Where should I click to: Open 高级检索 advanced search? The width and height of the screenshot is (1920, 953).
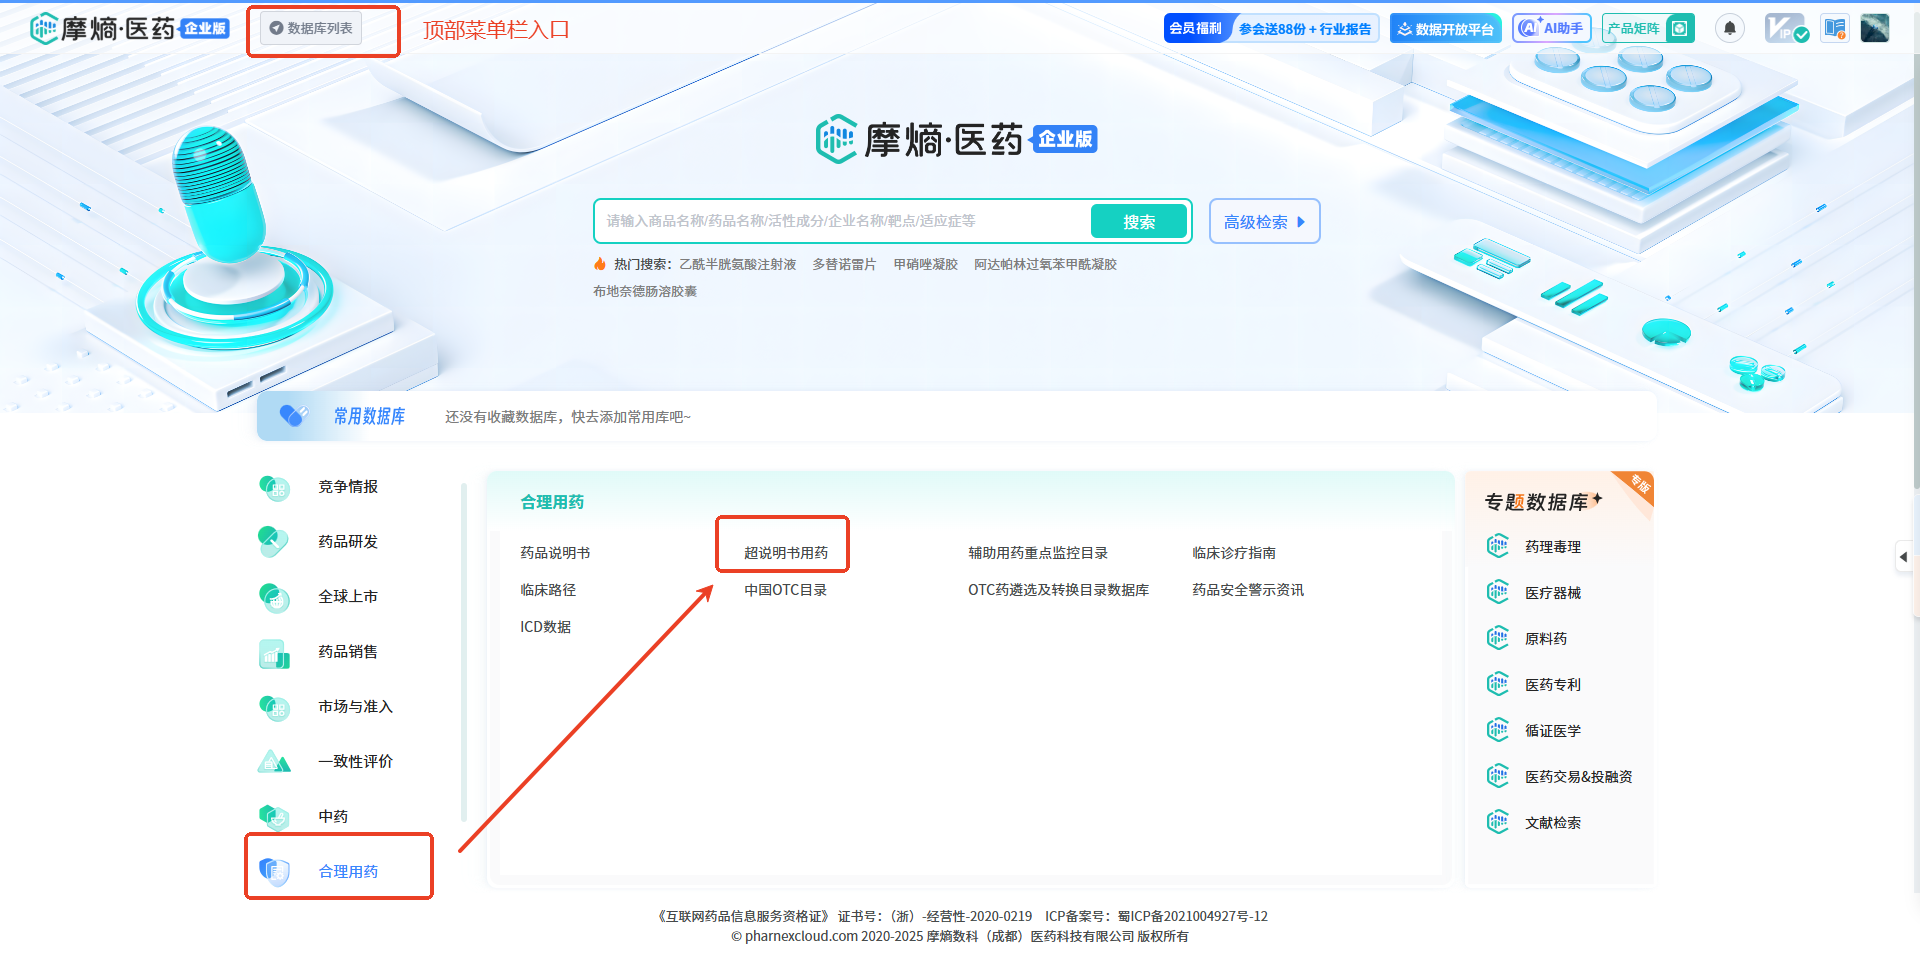point(1264,221)
